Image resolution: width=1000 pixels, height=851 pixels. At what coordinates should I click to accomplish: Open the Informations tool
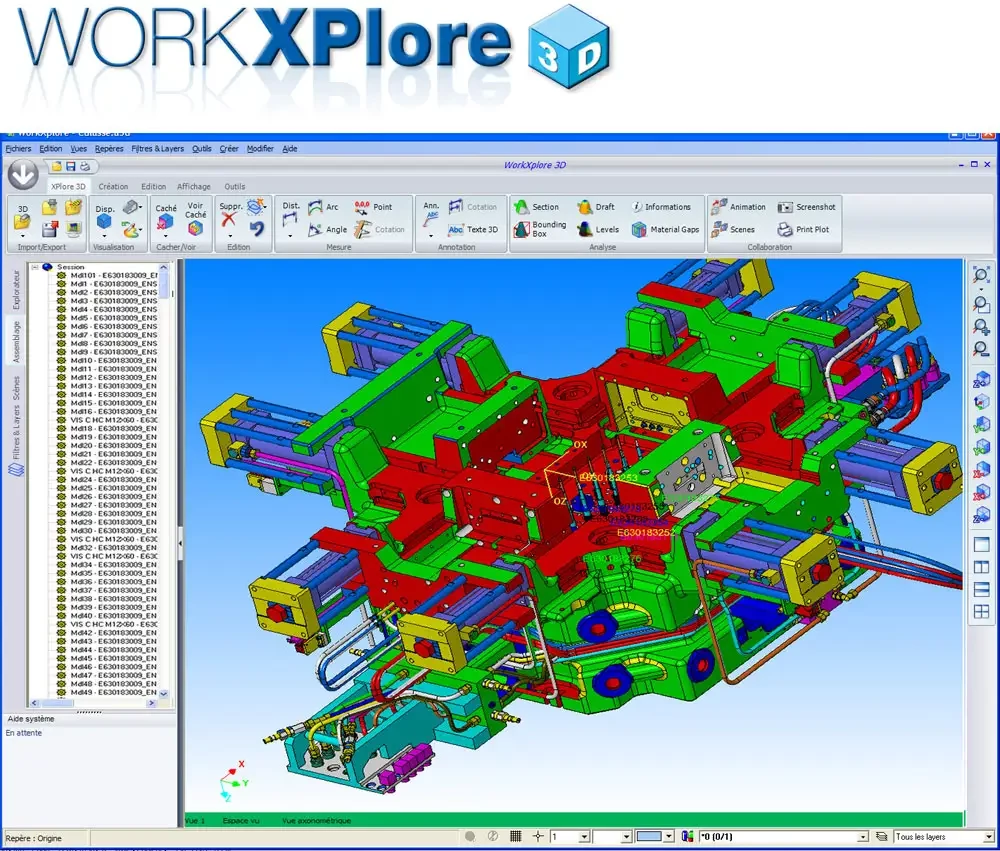[661, 207]
